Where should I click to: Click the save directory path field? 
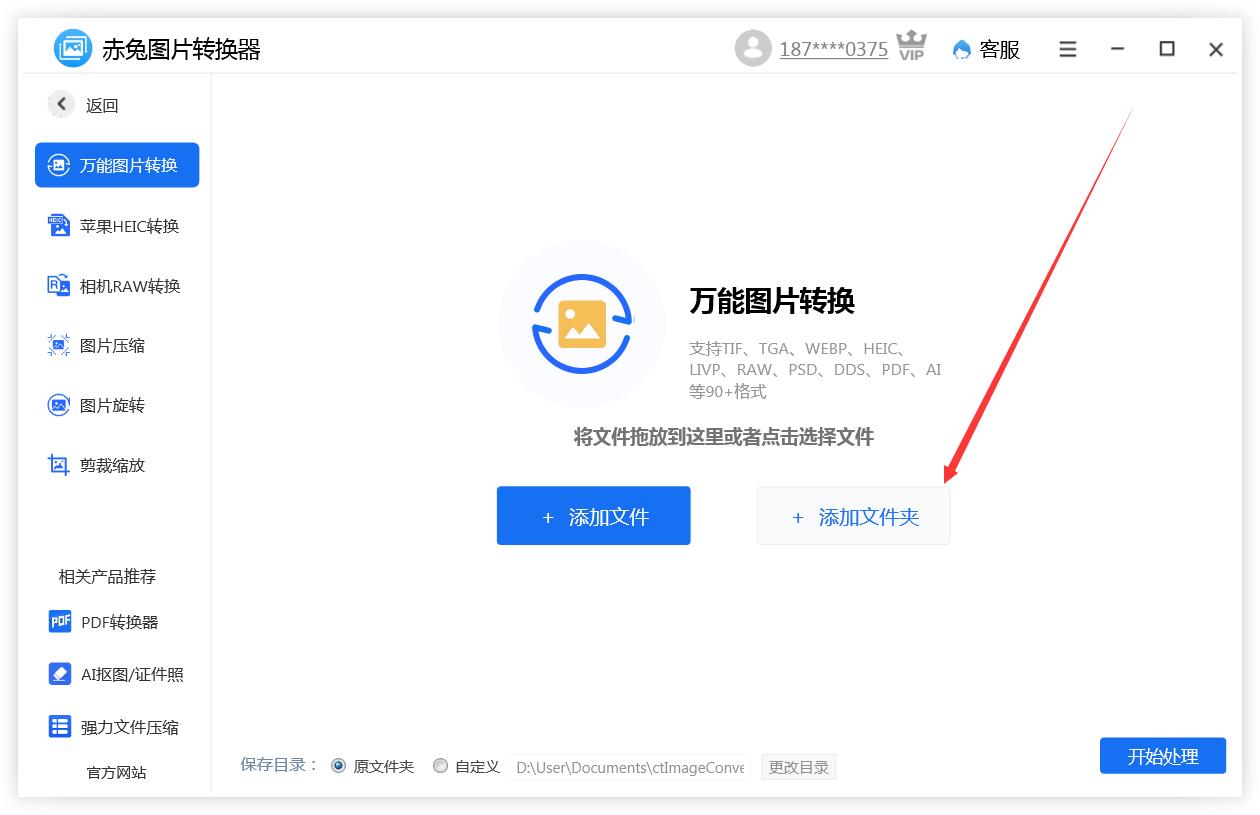(630, 767)
